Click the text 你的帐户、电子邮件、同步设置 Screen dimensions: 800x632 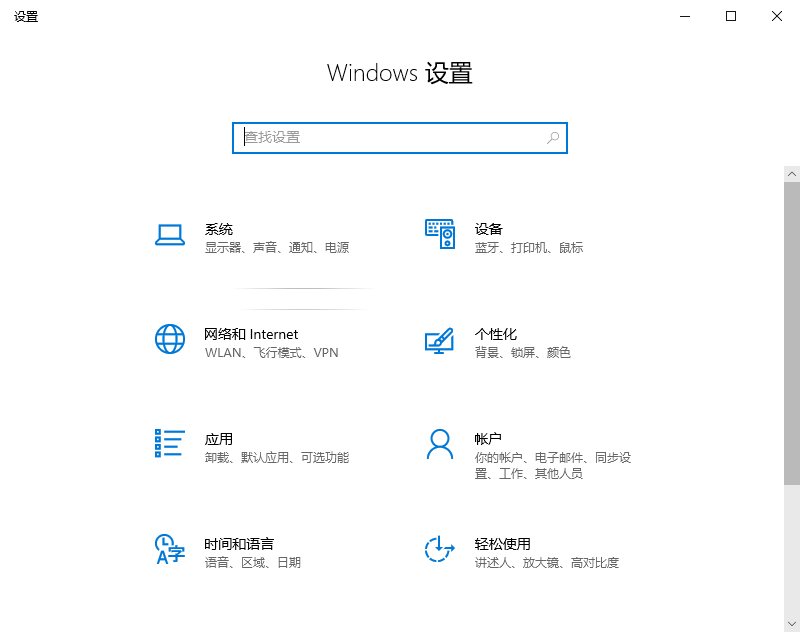coord(553,466)
